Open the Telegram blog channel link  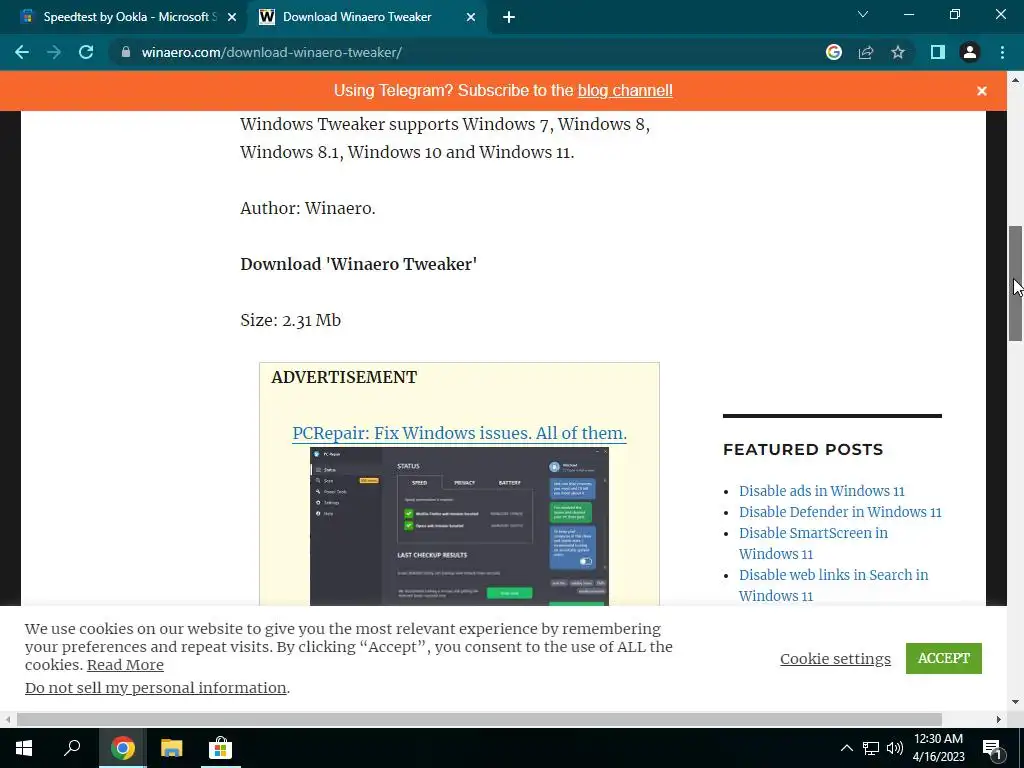point(625,91)
